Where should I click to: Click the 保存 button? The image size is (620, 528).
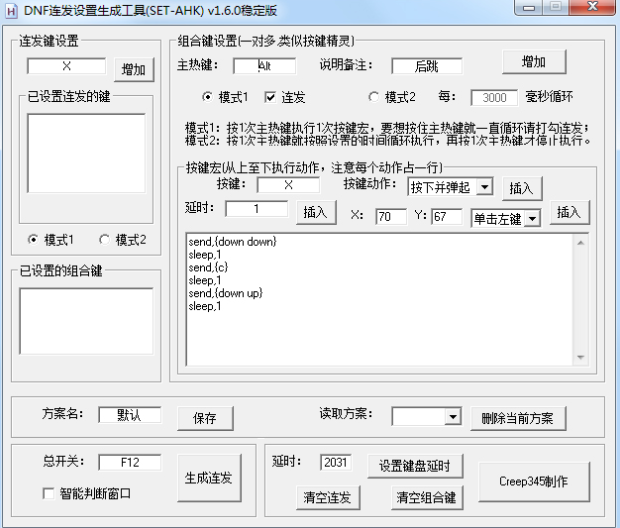[x=205, y=418]
